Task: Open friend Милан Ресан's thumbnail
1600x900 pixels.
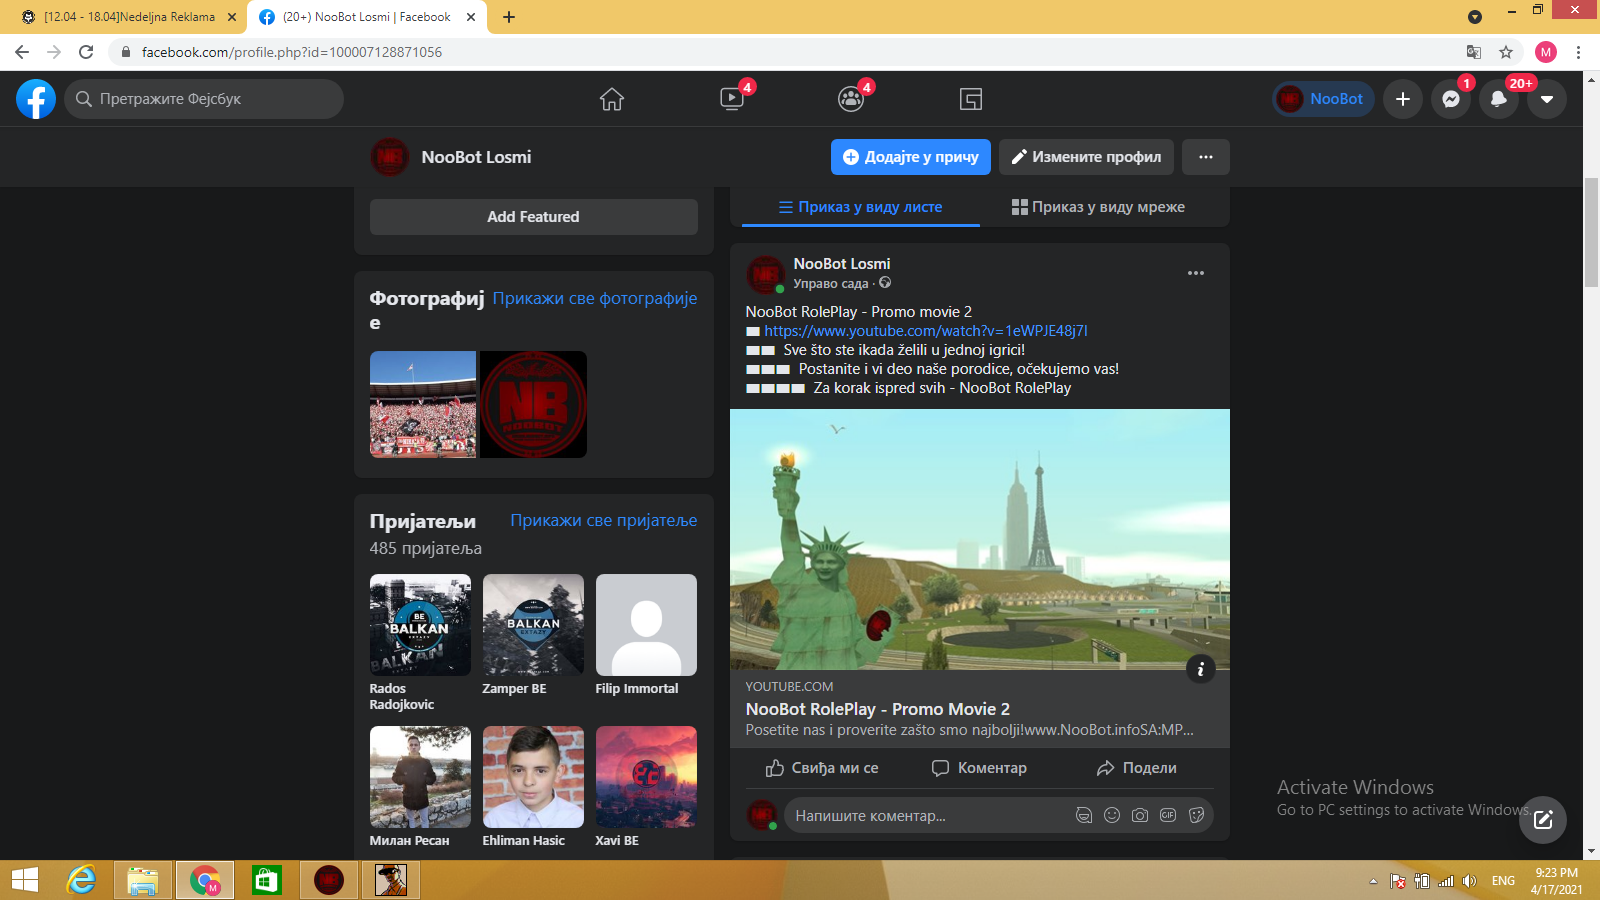Action: [x=420, y=776]
